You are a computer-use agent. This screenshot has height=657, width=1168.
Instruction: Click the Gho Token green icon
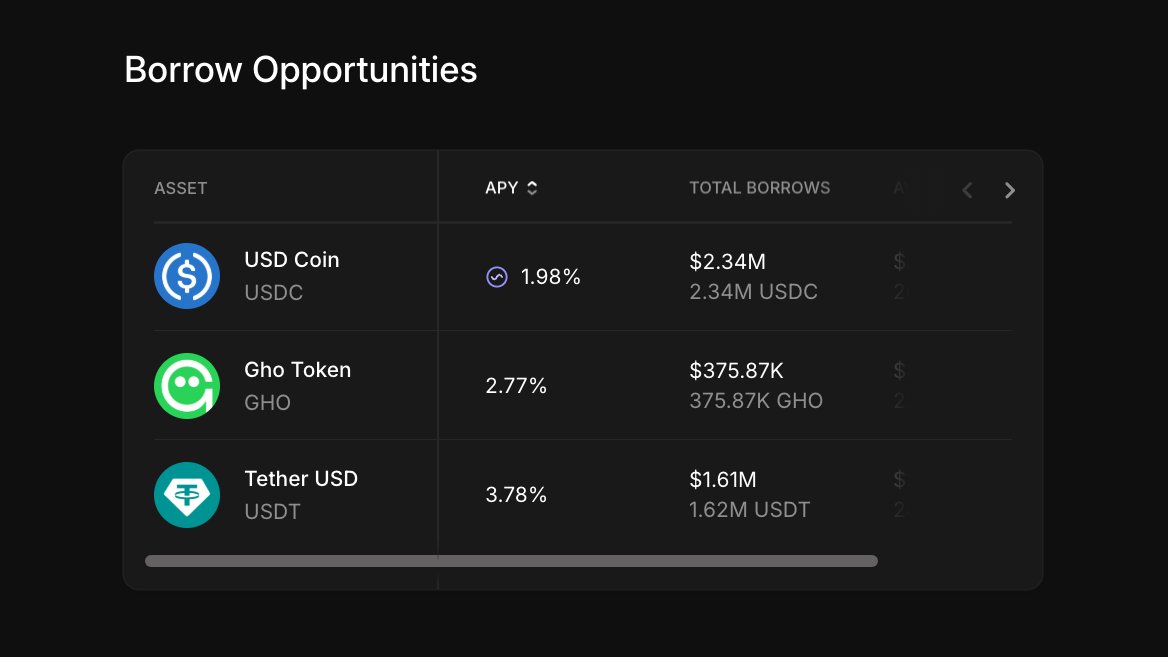[x=187, y=386]
